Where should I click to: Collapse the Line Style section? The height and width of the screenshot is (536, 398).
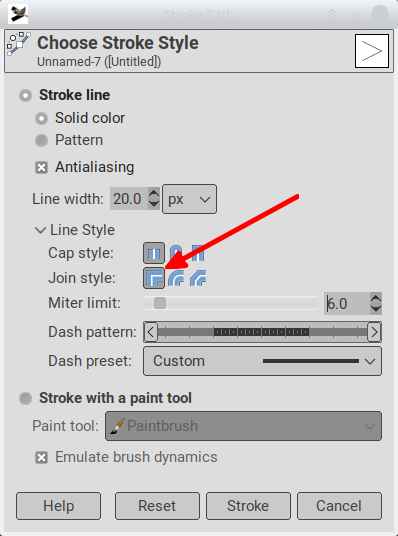[x=40, y=230]
